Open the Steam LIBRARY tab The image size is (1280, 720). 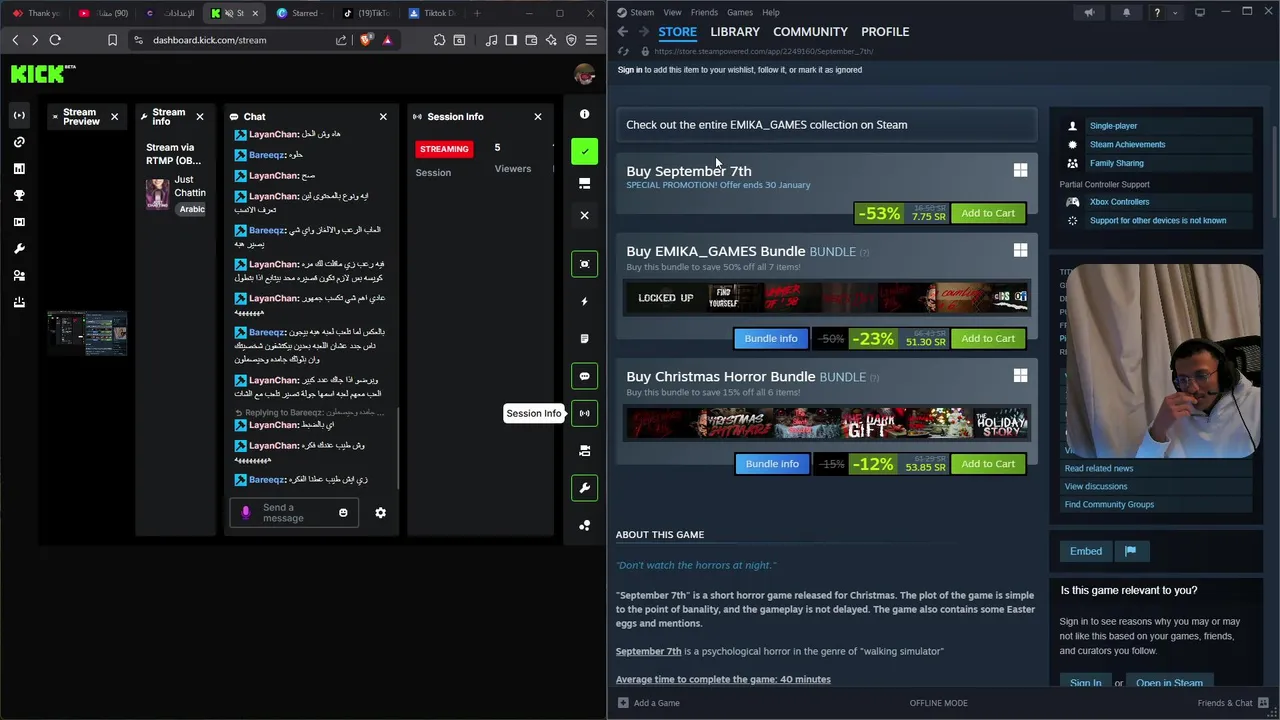pos(735,32)
